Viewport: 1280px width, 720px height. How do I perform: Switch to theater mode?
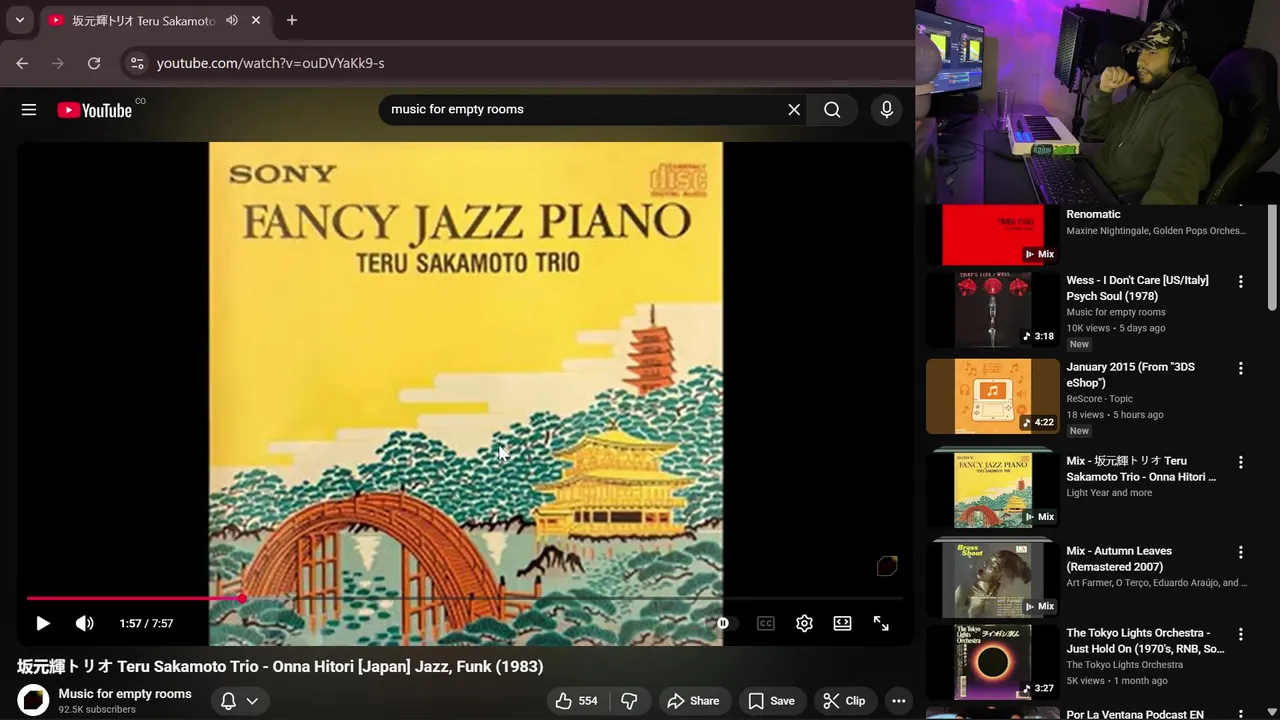coord(843,623)
